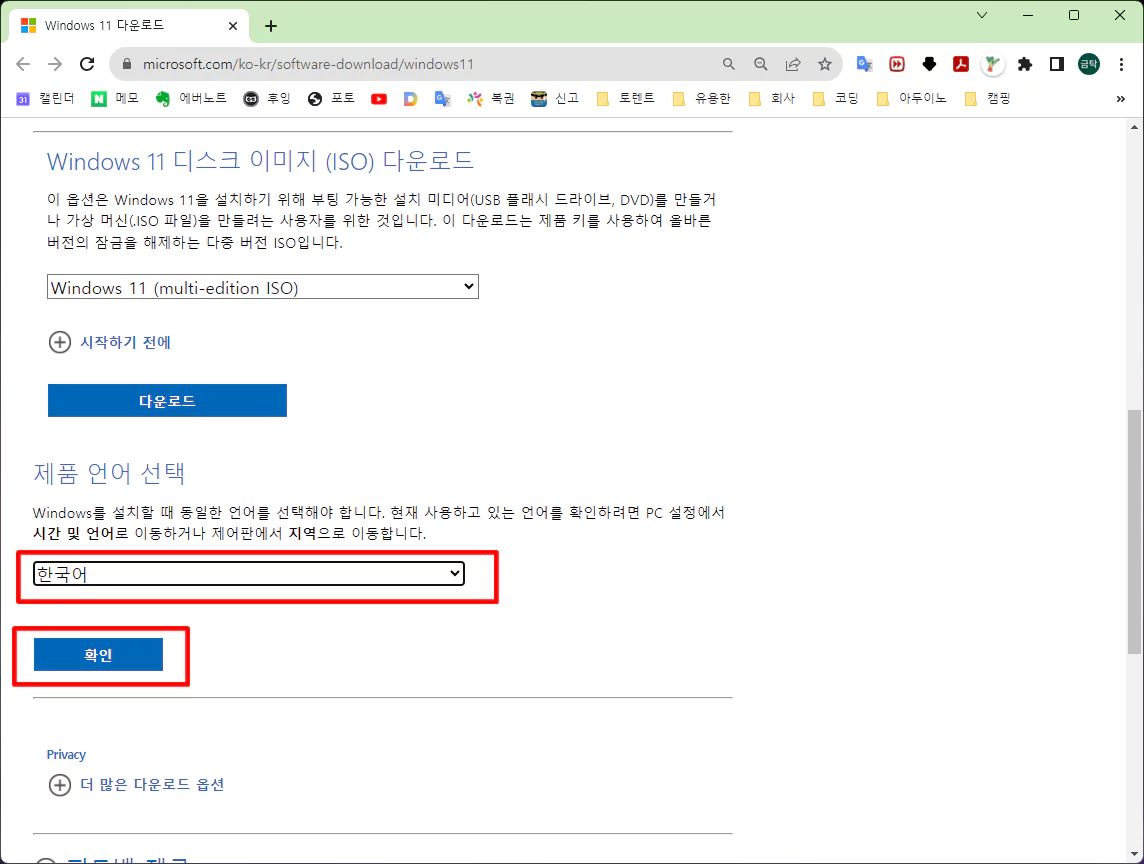Image resolution: width=1144 pixels, height=864 pixels.
Task: Reload the Windows 11 download page
Action: [87, 64]
